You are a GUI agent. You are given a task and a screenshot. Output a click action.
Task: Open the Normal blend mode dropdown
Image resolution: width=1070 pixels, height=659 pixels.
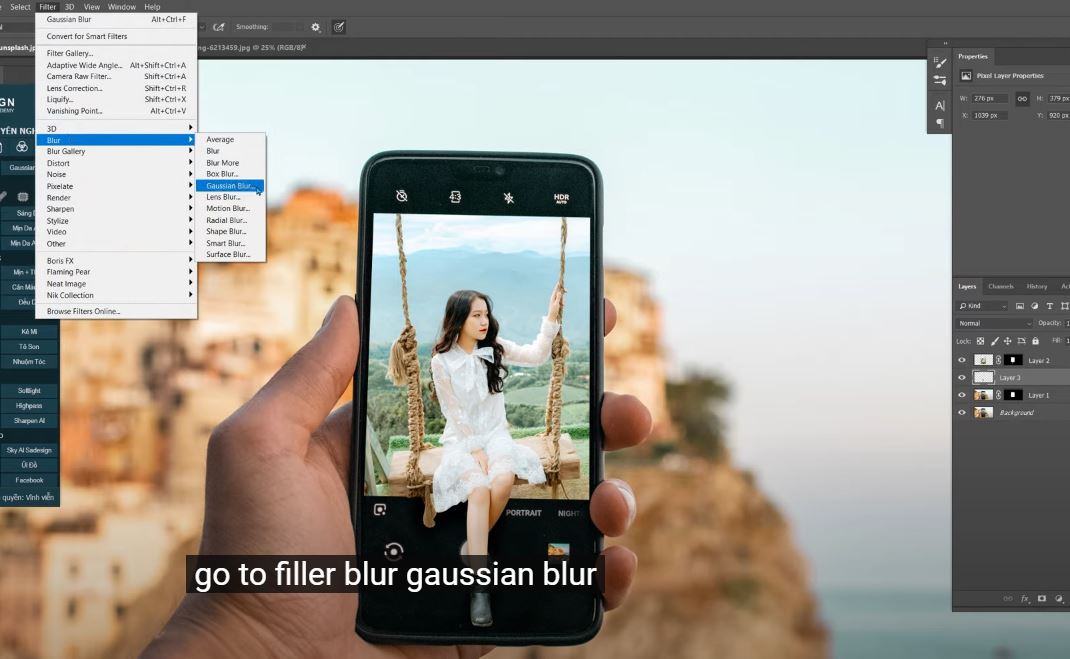point(994,323)
